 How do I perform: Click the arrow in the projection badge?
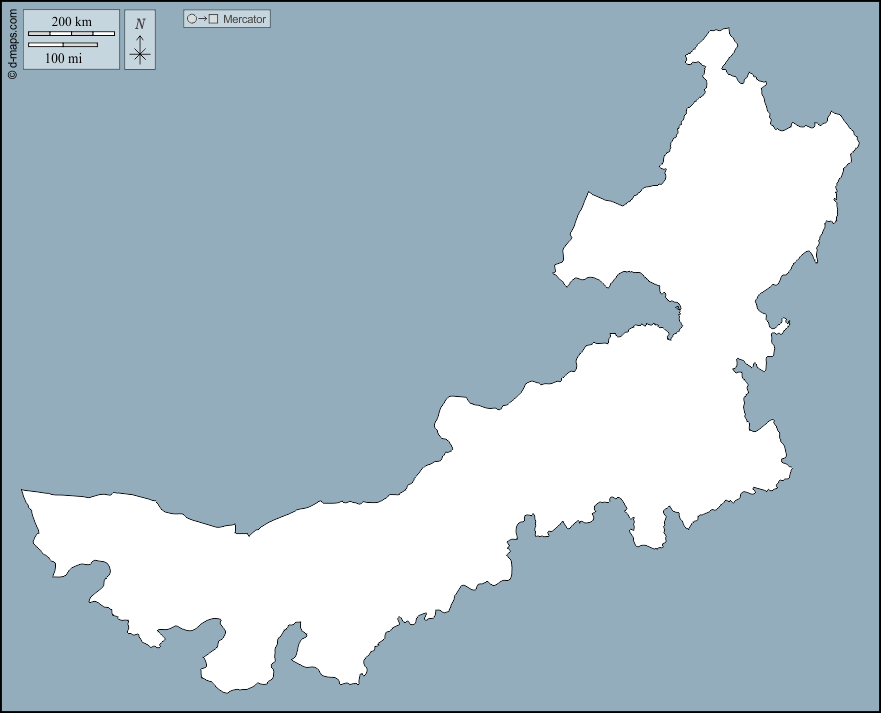tap(202, 19)
